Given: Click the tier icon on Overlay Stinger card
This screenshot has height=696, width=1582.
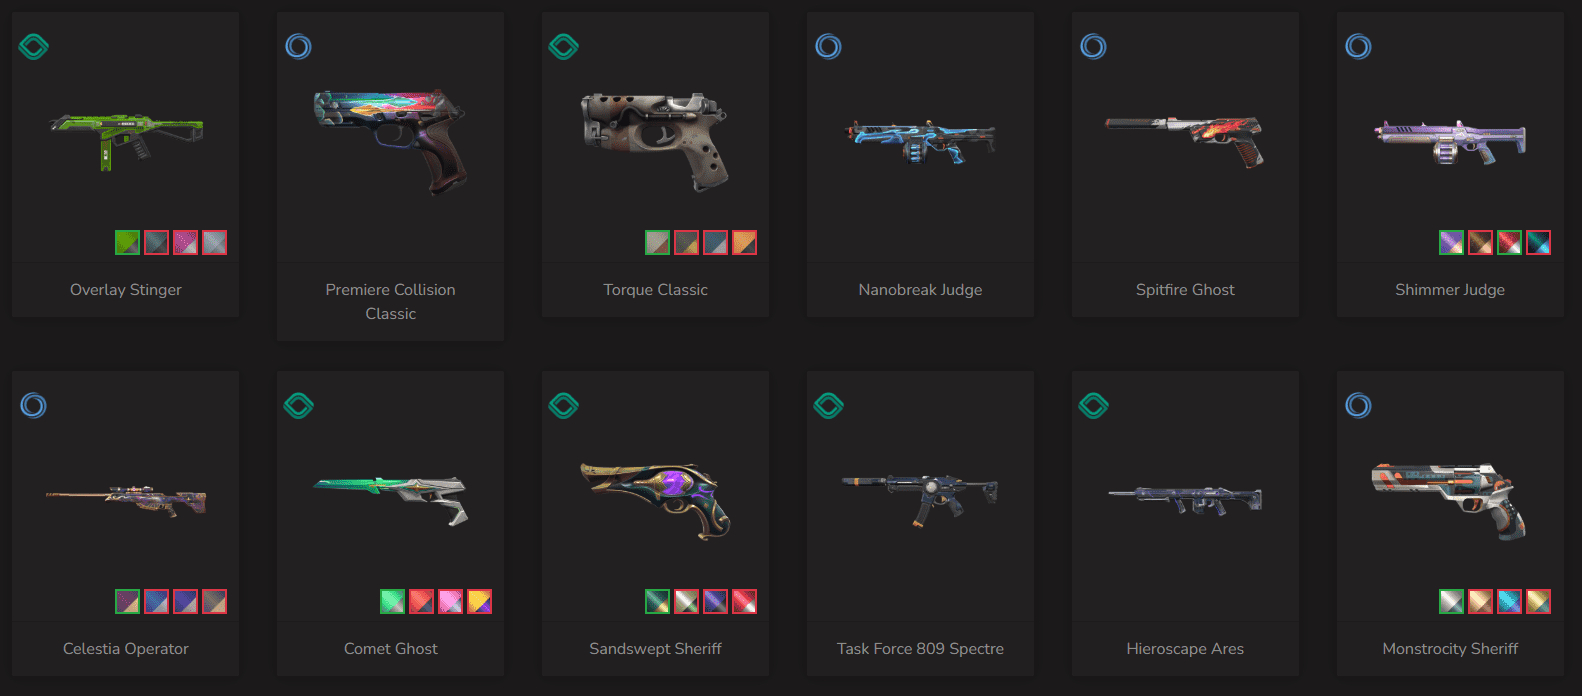Looking at the screenshot, I should (x=34, y=46).
